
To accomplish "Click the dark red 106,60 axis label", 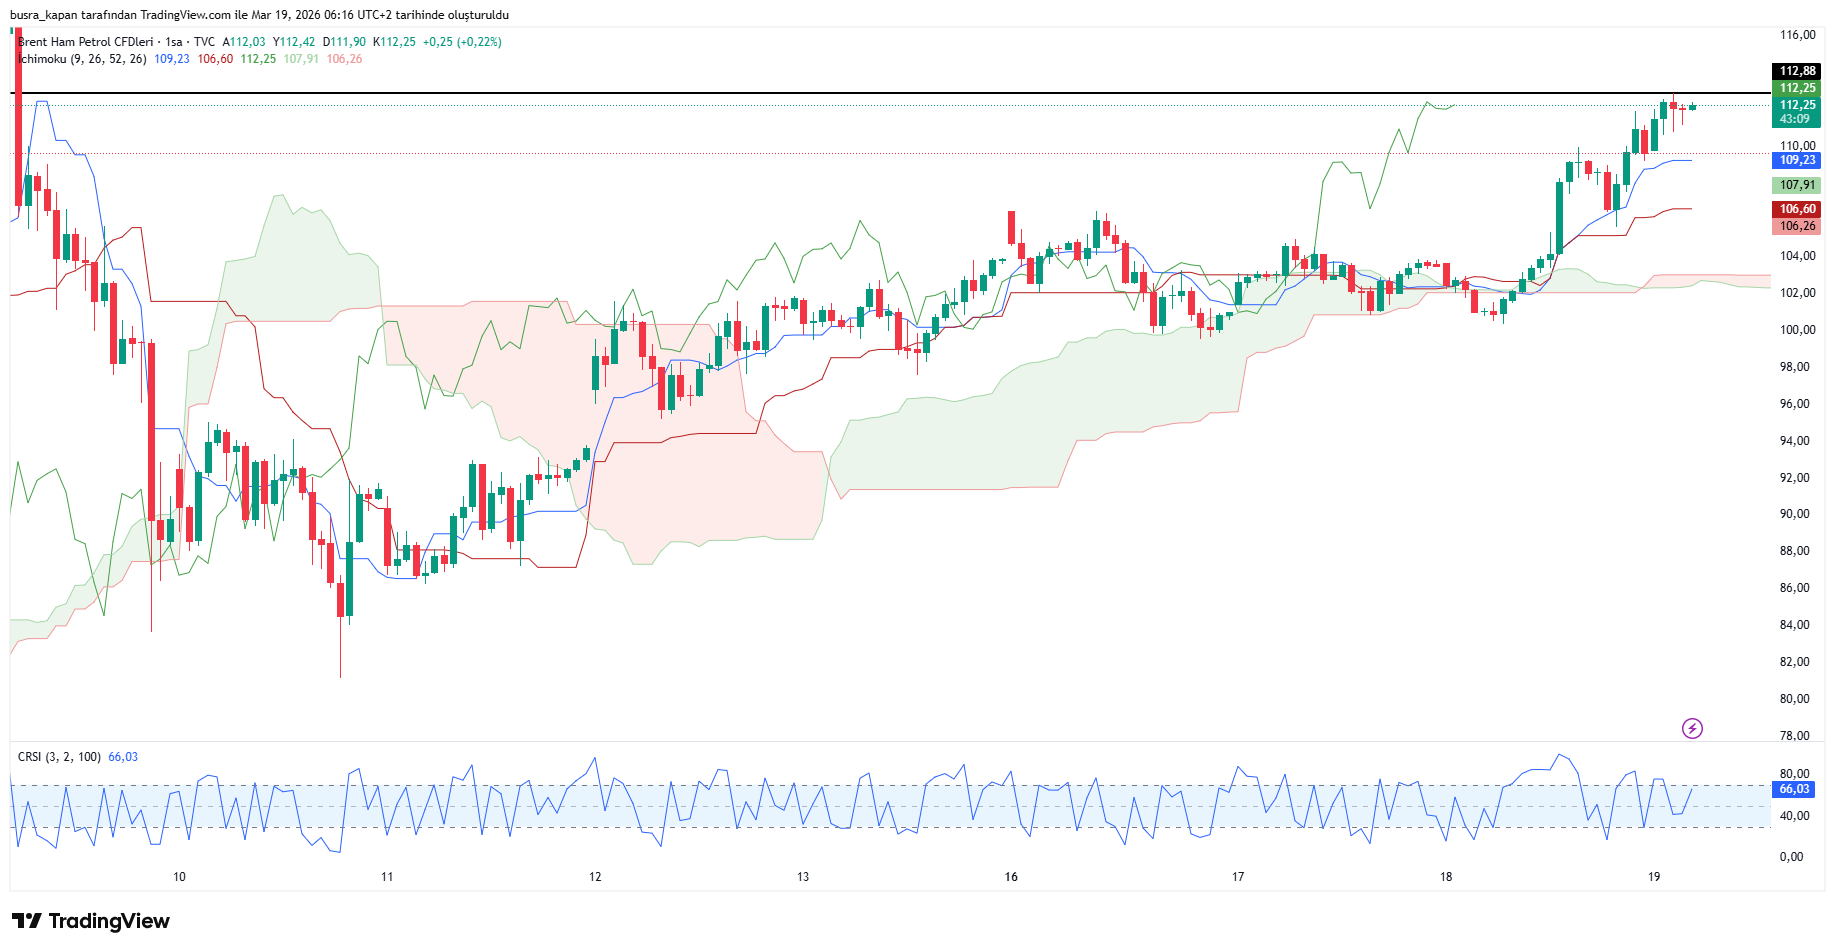I will (1797, 209).
